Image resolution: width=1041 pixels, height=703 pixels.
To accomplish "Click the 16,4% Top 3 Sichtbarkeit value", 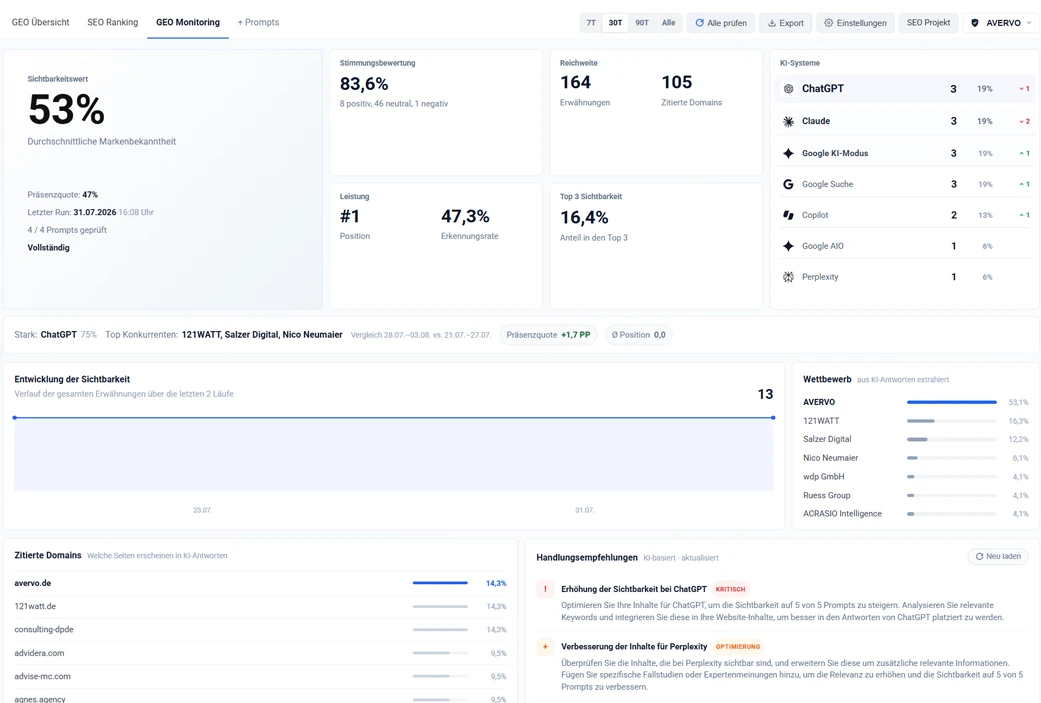I will [584, 218].
